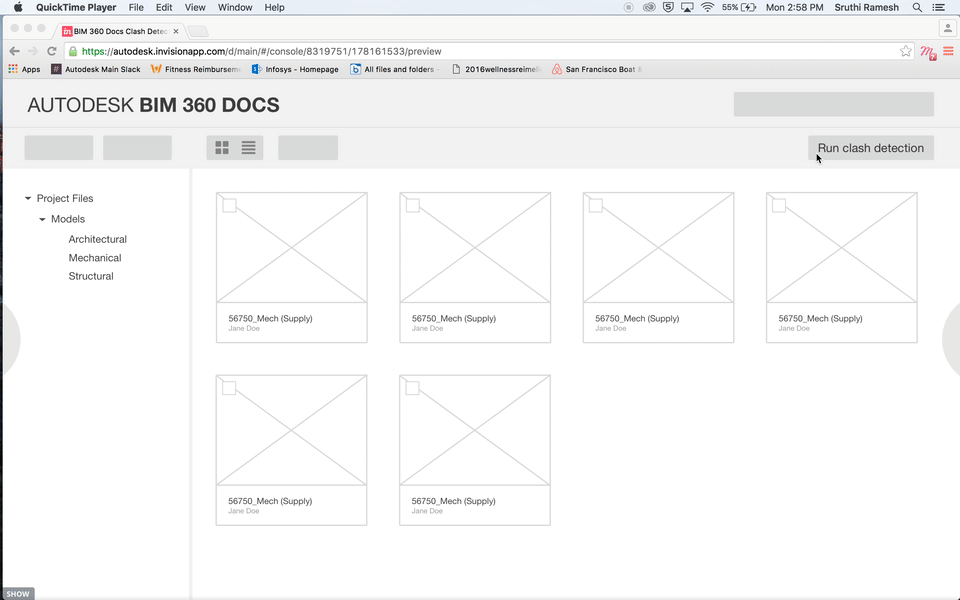Screen dimensions: 960x600
Task: Click Wi-Fi icon in menu bar
Action: coord(708,7)
